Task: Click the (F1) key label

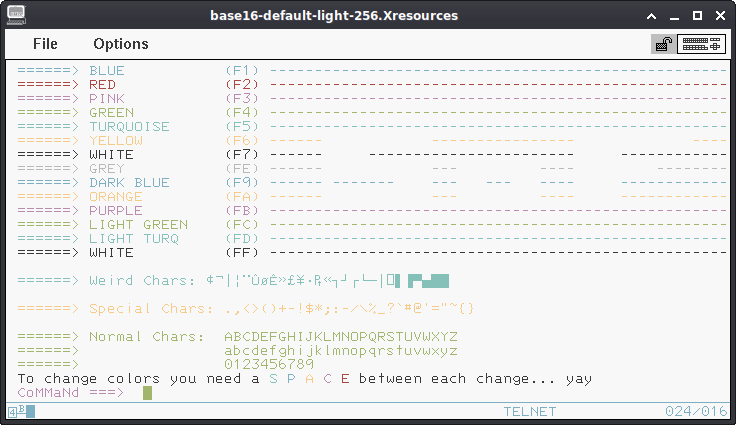Action: [x=242, y=70]
